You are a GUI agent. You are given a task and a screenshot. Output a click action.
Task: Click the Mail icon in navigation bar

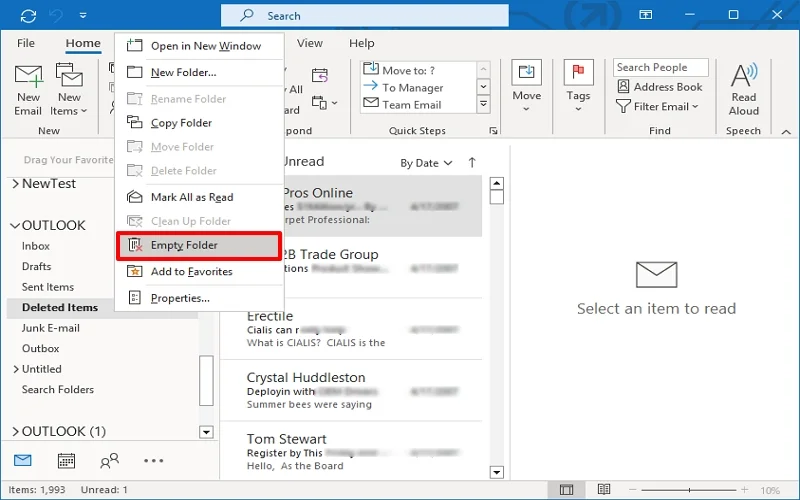(22, 461)
